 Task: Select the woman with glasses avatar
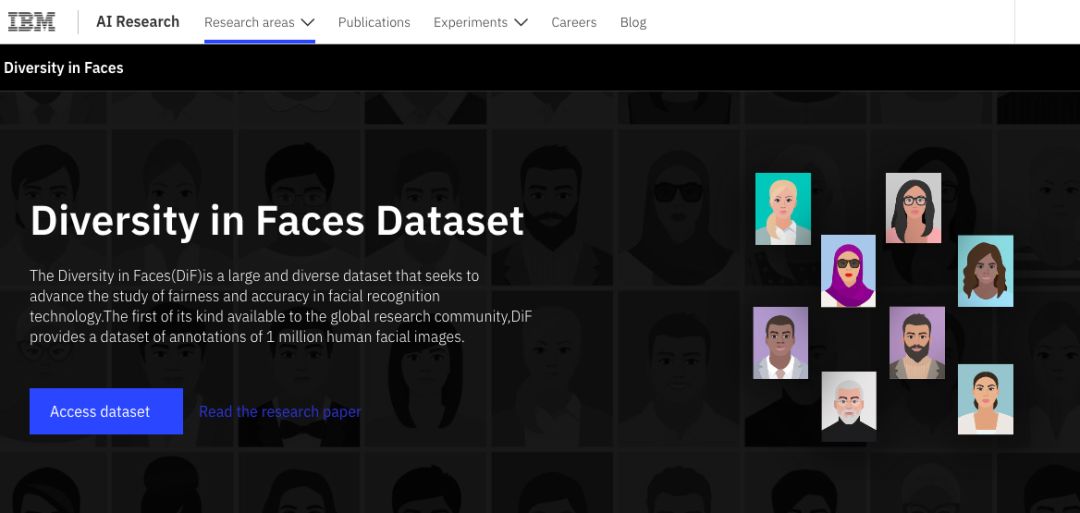pyautogui.click(x=913, y=208)
